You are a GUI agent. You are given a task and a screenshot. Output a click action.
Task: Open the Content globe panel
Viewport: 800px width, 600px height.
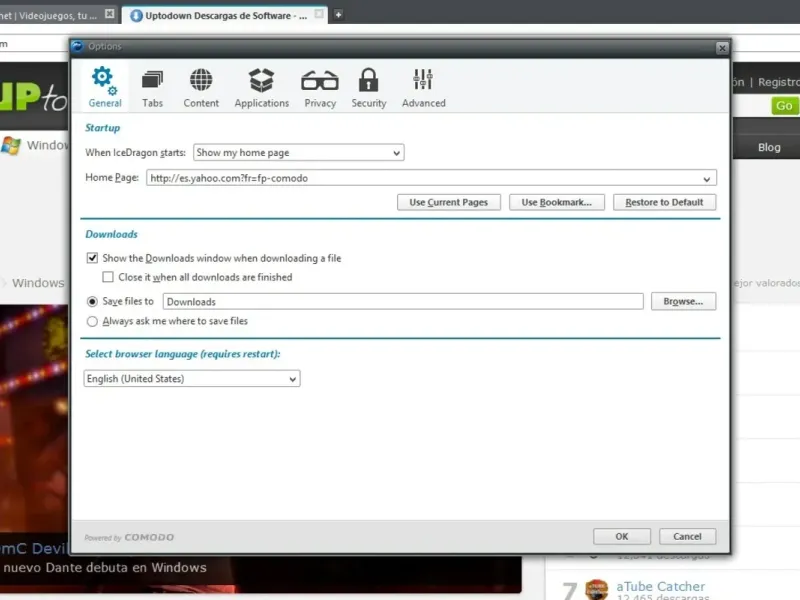pos(201,88)
